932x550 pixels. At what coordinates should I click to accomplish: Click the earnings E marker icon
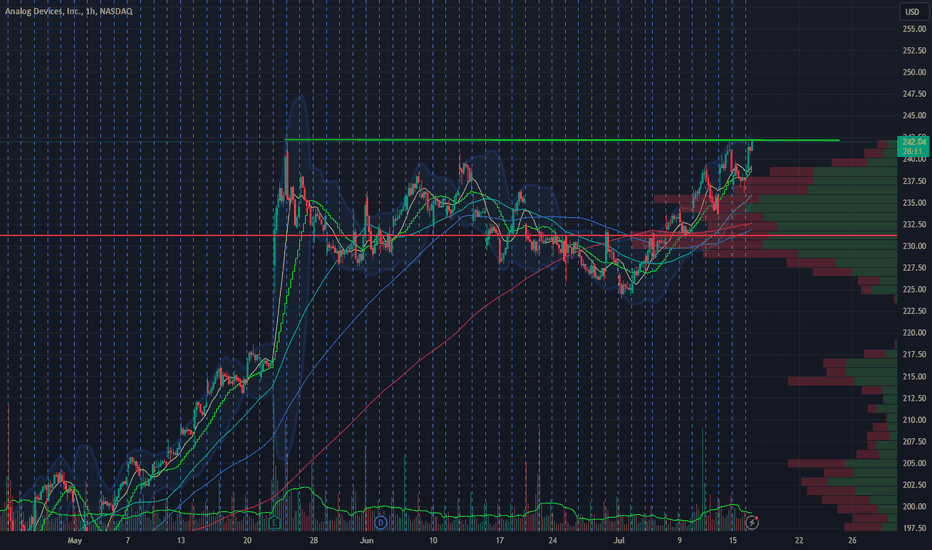pyautogui.click(x=274, y=523)
